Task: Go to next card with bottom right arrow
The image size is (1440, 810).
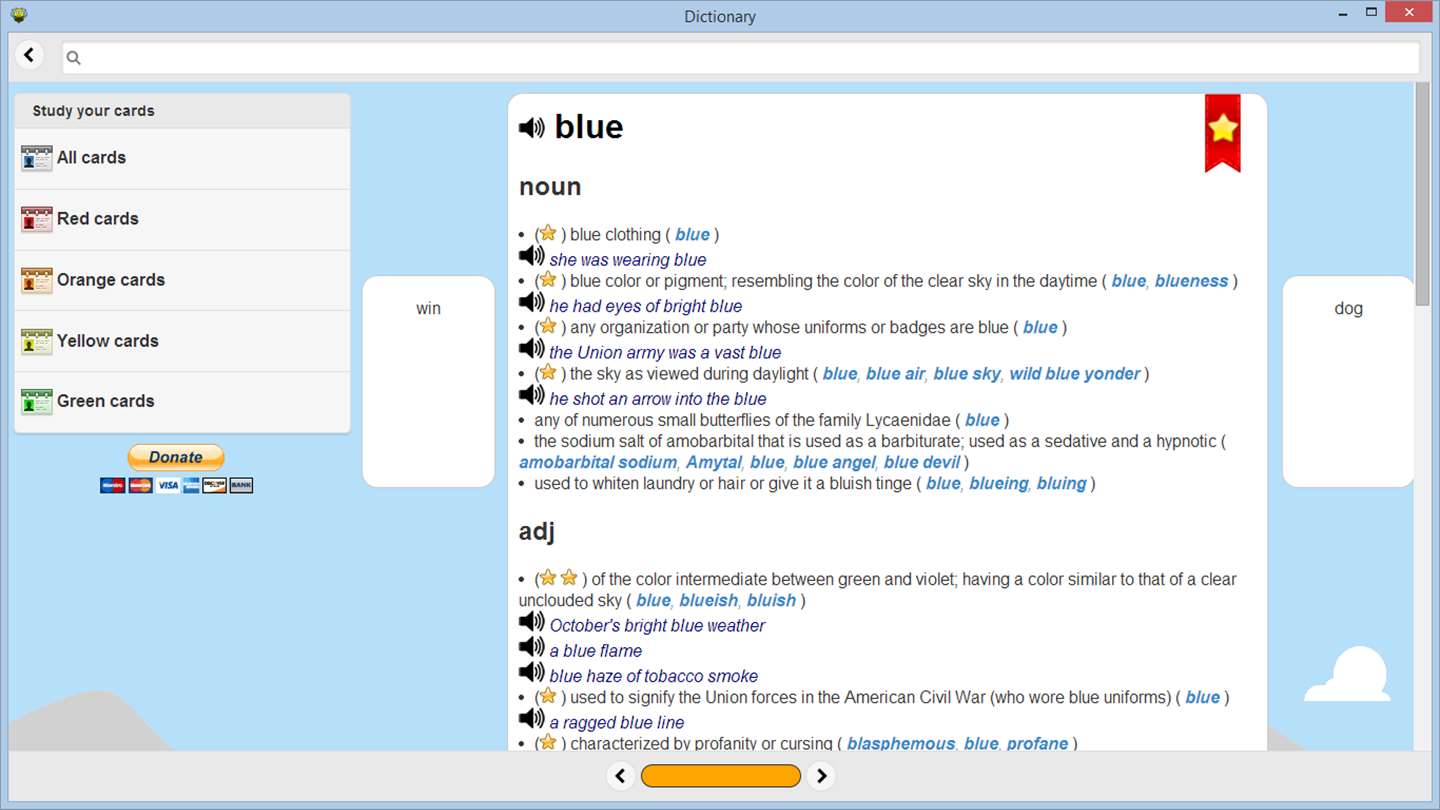Action: [821, 776]
